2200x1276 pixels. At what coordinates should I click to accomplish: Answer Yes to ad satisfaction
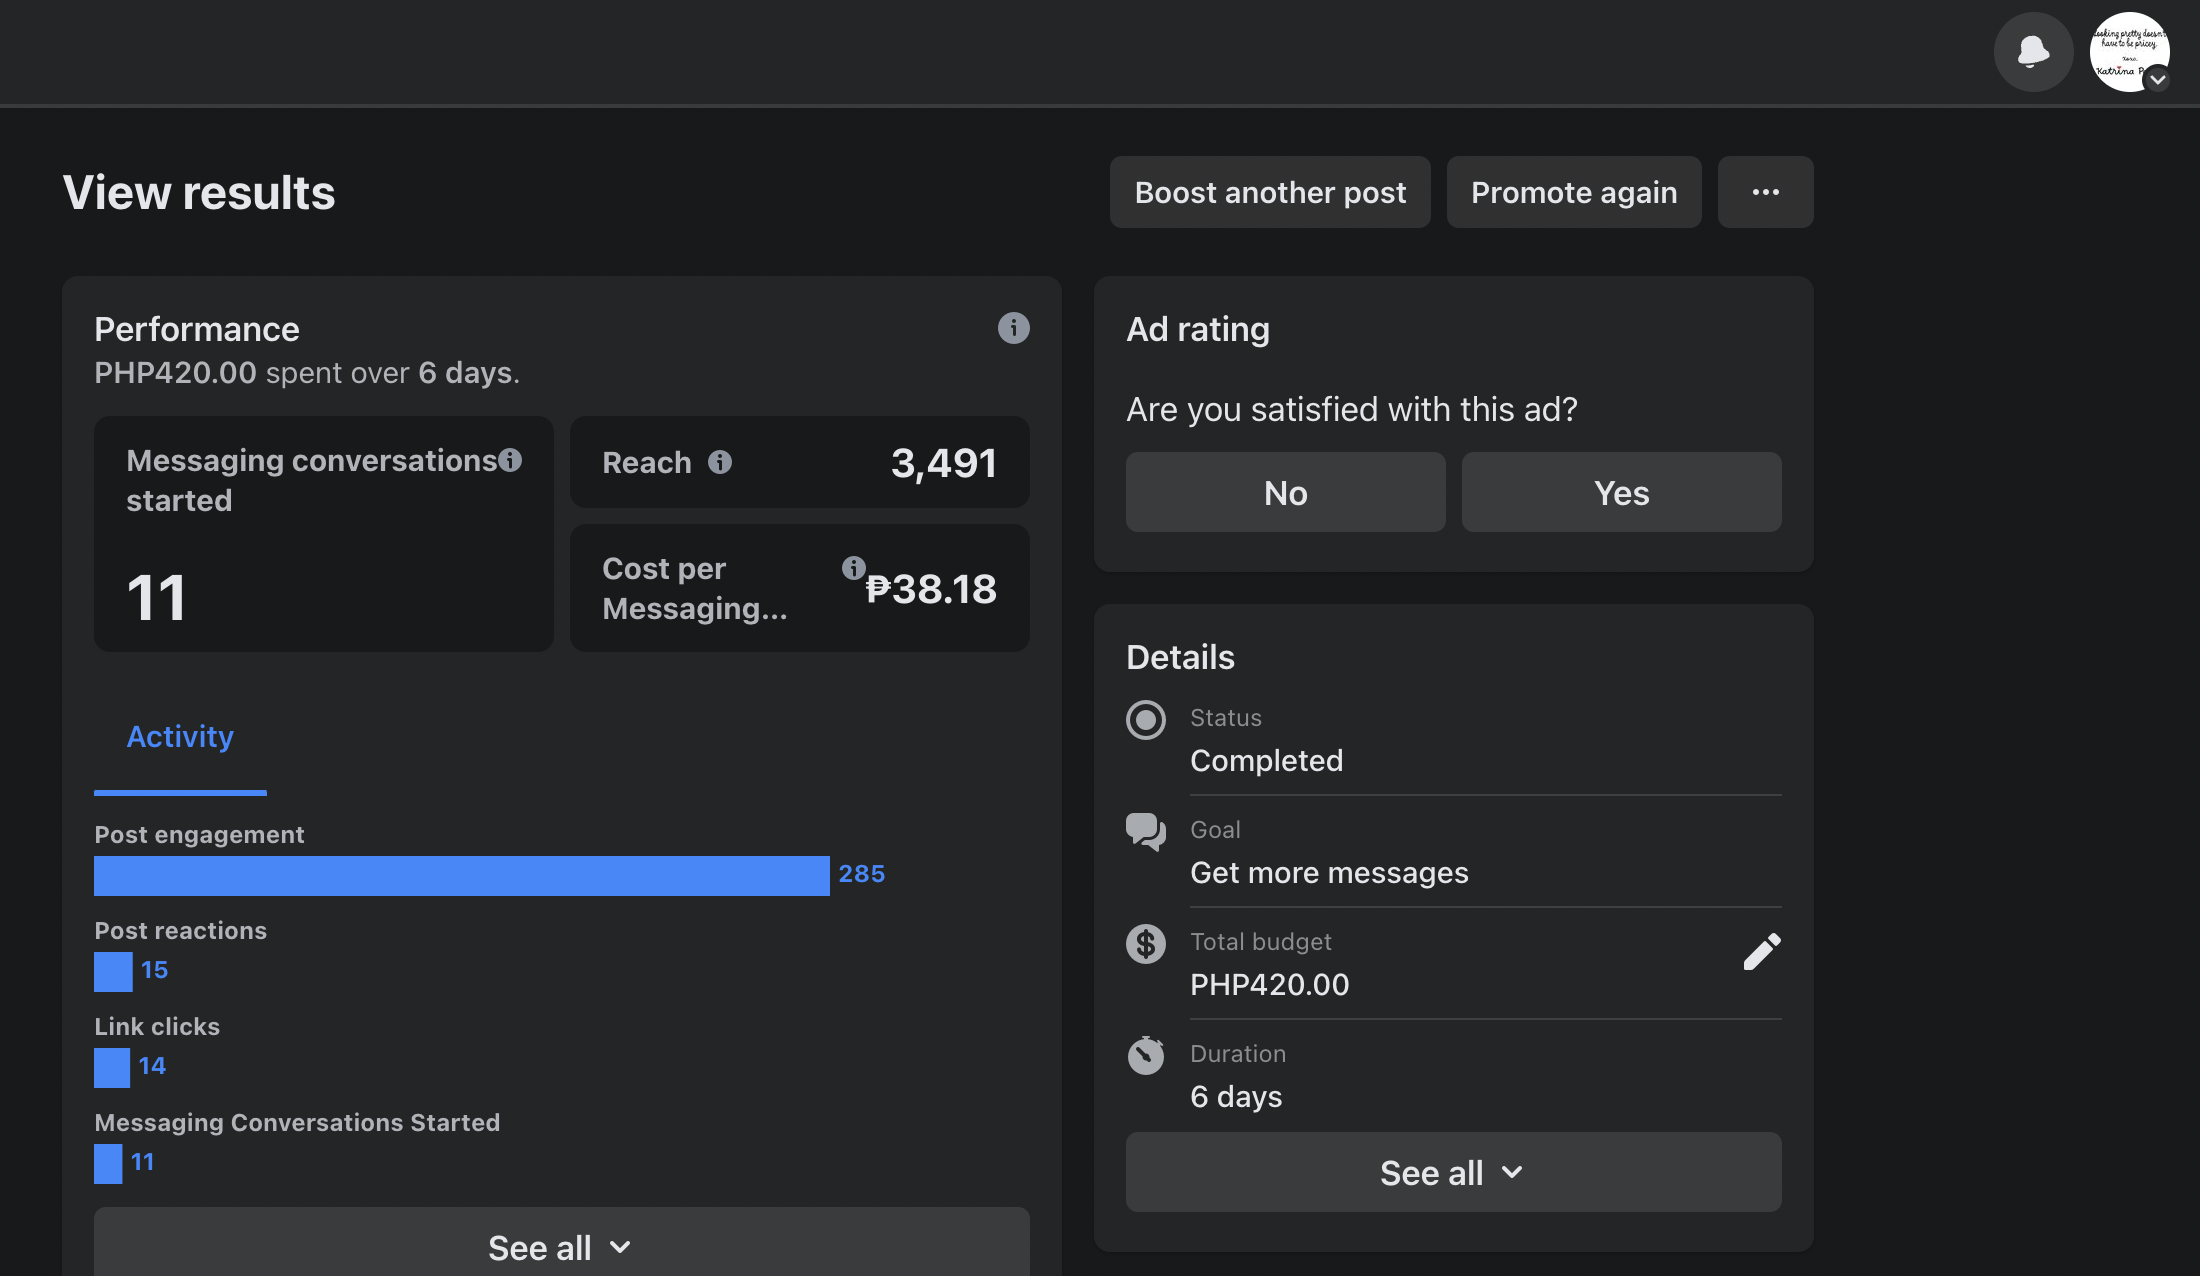click(1621, 492)
